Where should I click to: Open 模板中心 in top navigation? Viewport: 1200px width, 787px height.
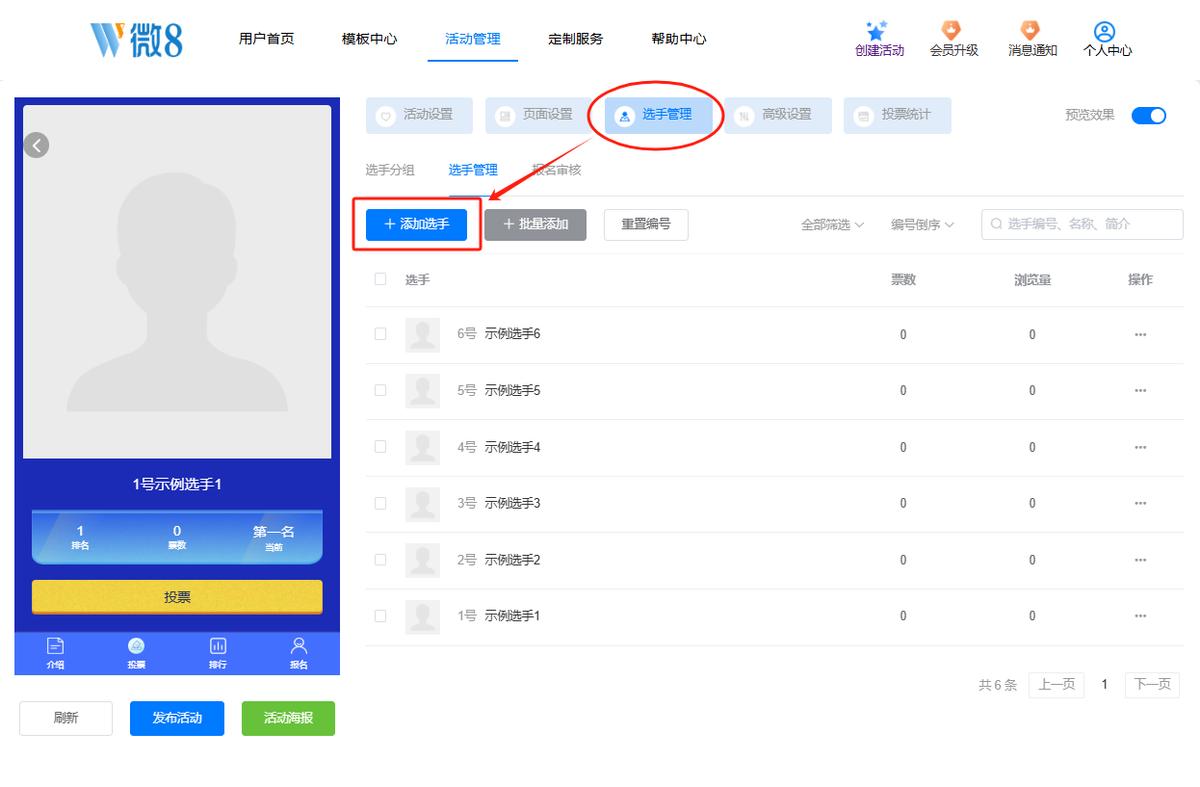point(369,39)
